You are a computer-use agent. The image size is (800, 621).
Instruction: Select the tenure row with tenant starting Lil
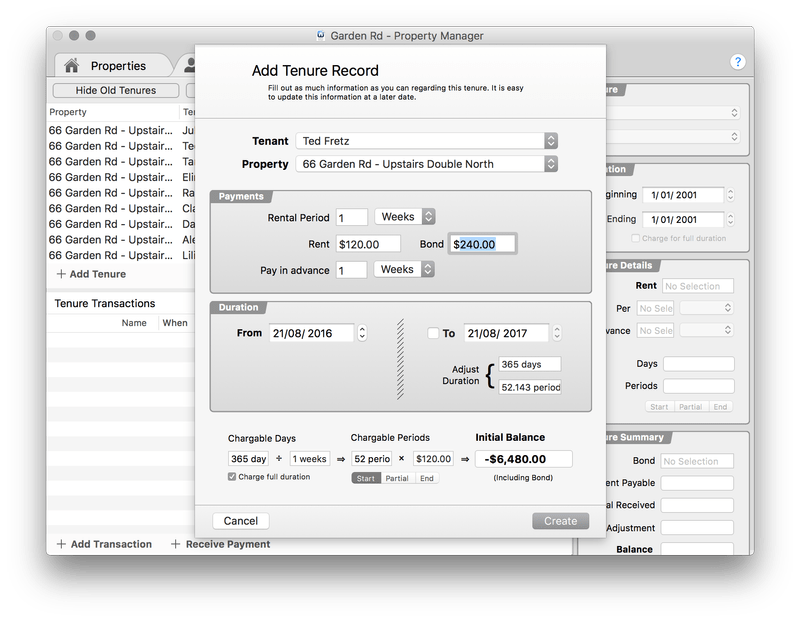click(121, 255)
